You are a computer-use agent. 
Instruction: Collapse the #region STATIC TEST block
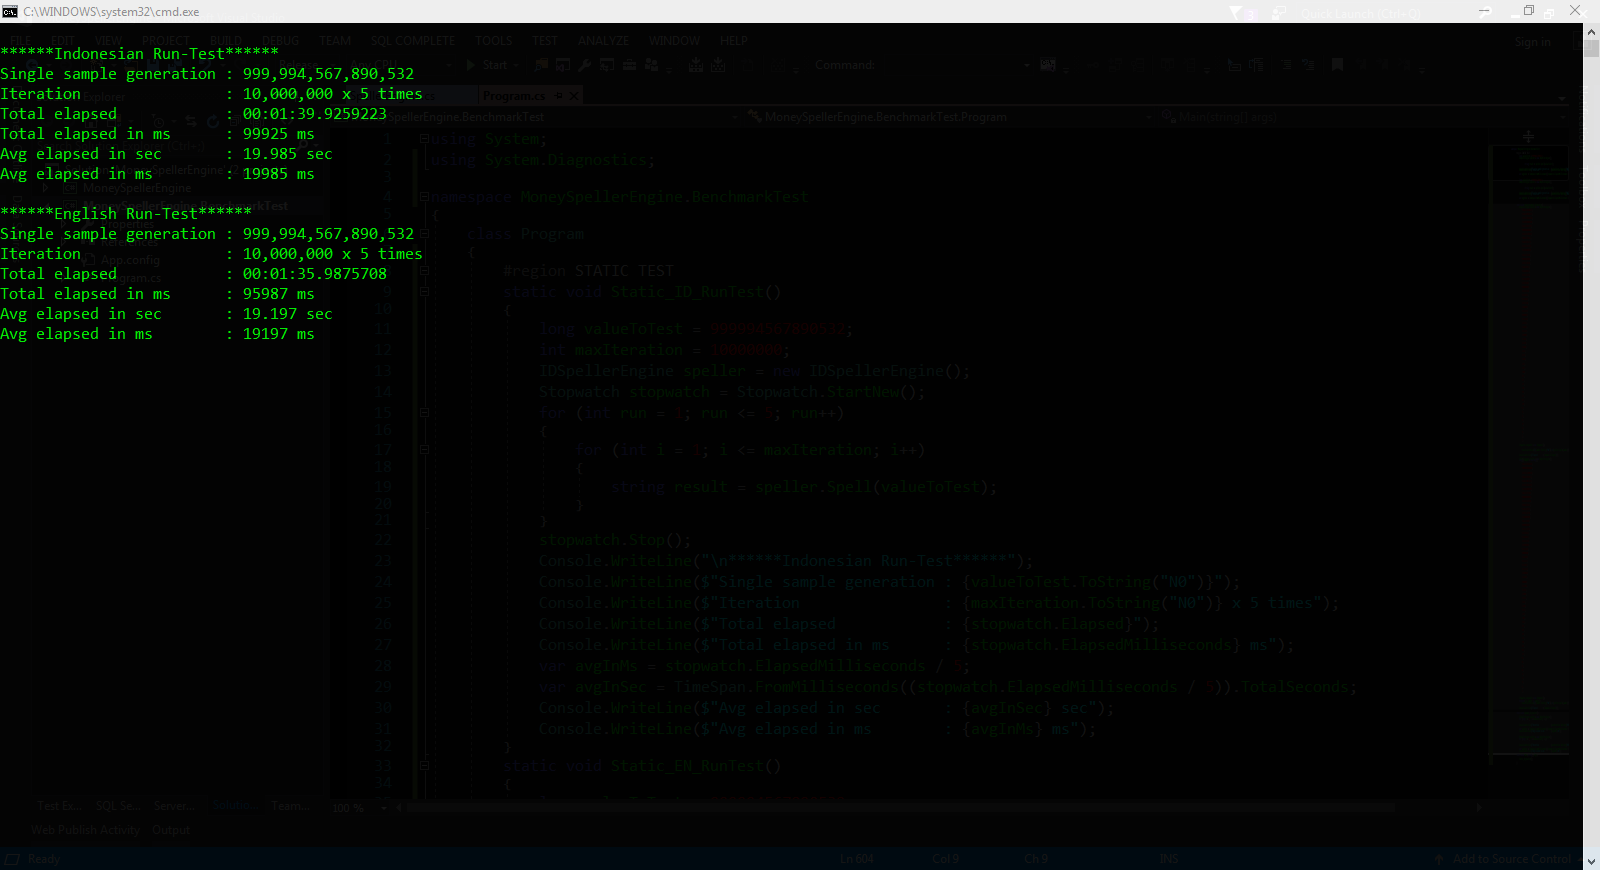point(424,271)
